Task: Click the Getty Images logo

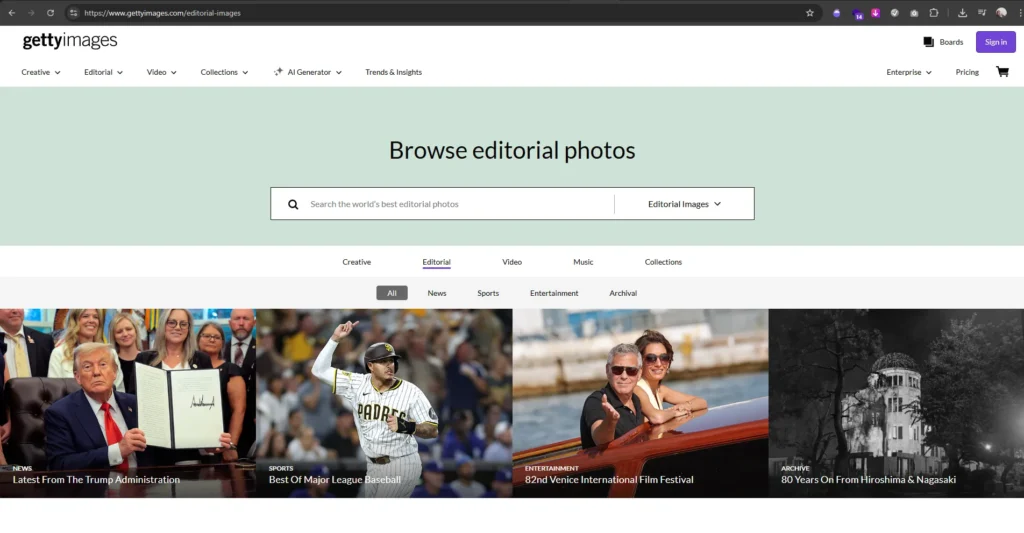Action: click(70, 41)
